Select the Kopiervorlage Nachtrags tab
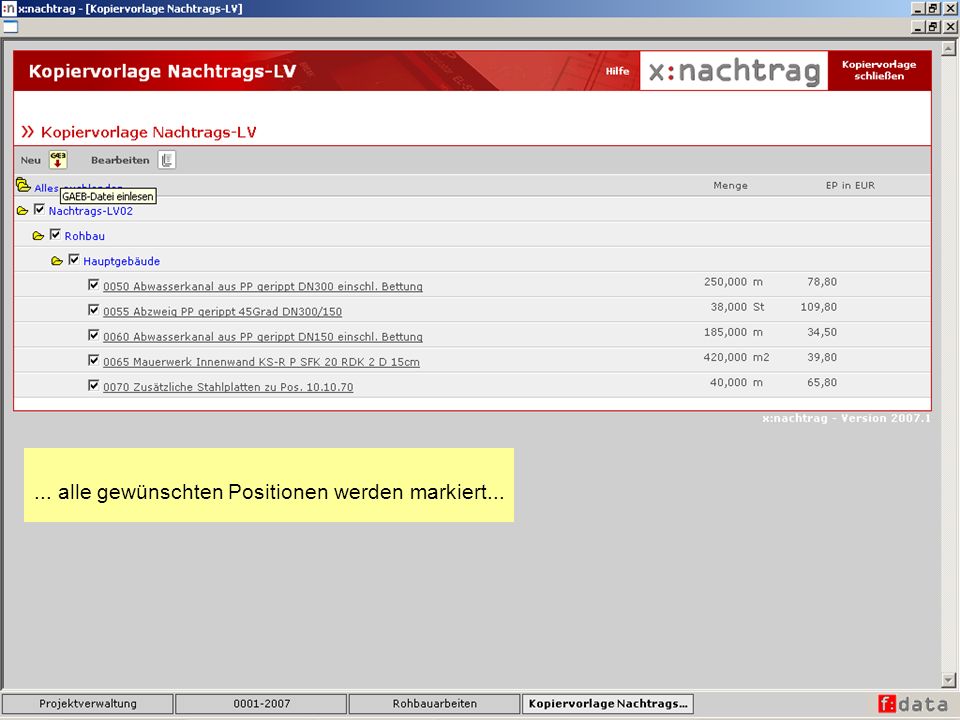 point(608,703)
